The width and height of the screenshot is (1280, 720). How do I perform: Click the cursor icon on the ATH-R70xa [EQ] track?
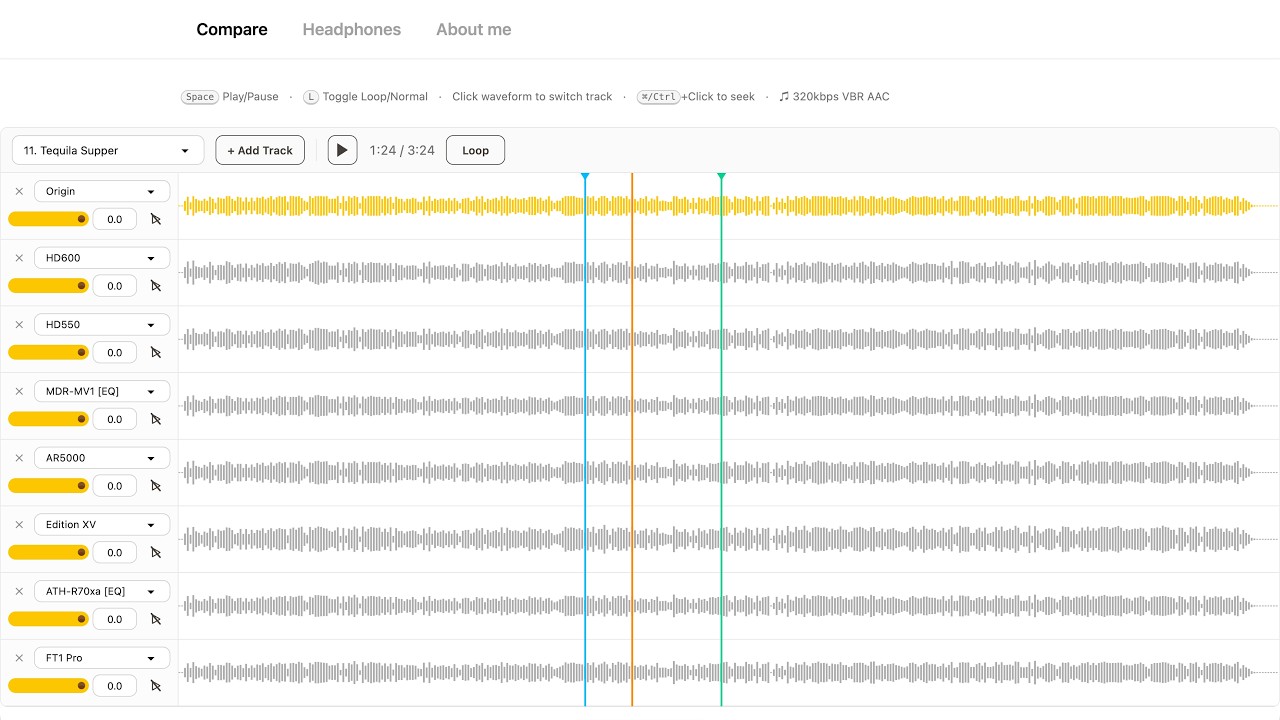pyautogui.click(x=156, y=619)
